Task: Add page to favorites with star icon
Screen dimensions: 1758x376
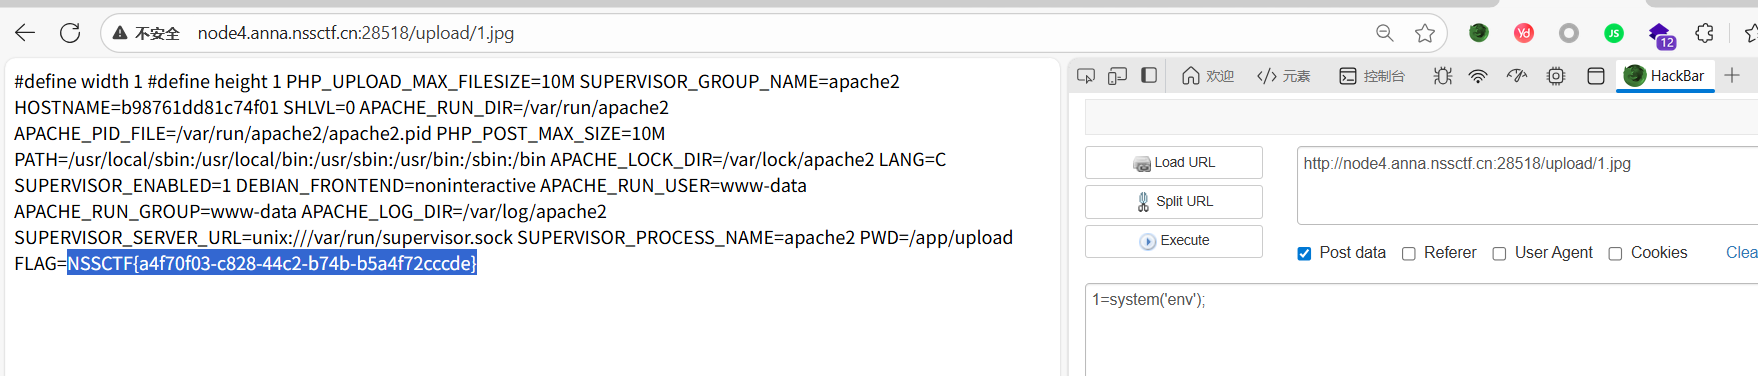Action: 1425,33
